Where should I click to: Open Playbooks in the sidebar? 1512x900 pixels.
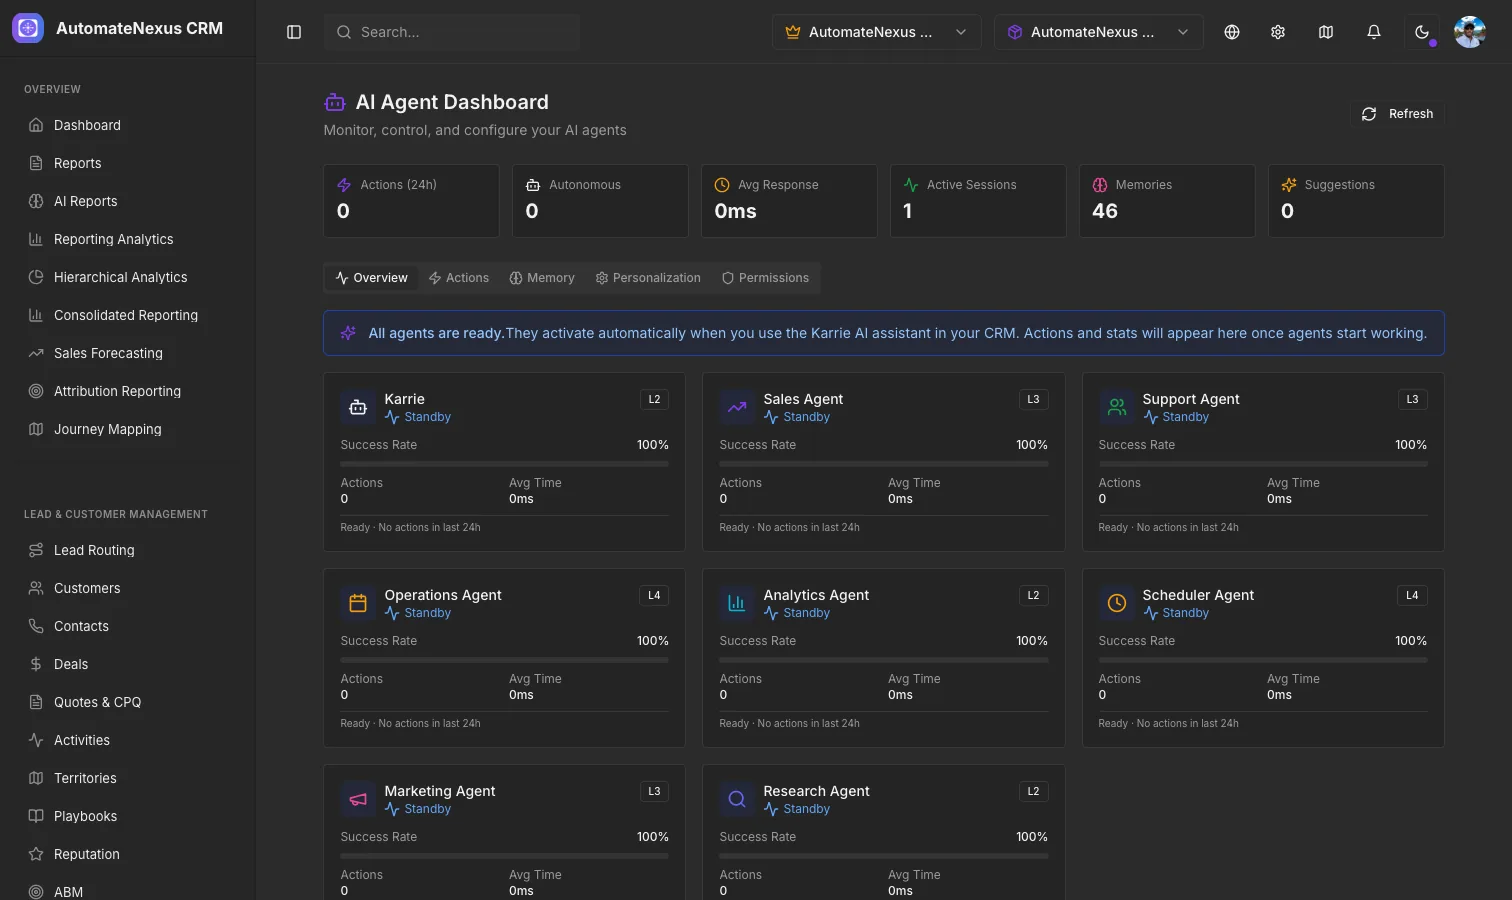pyautogui.click(x=128, y=816)
